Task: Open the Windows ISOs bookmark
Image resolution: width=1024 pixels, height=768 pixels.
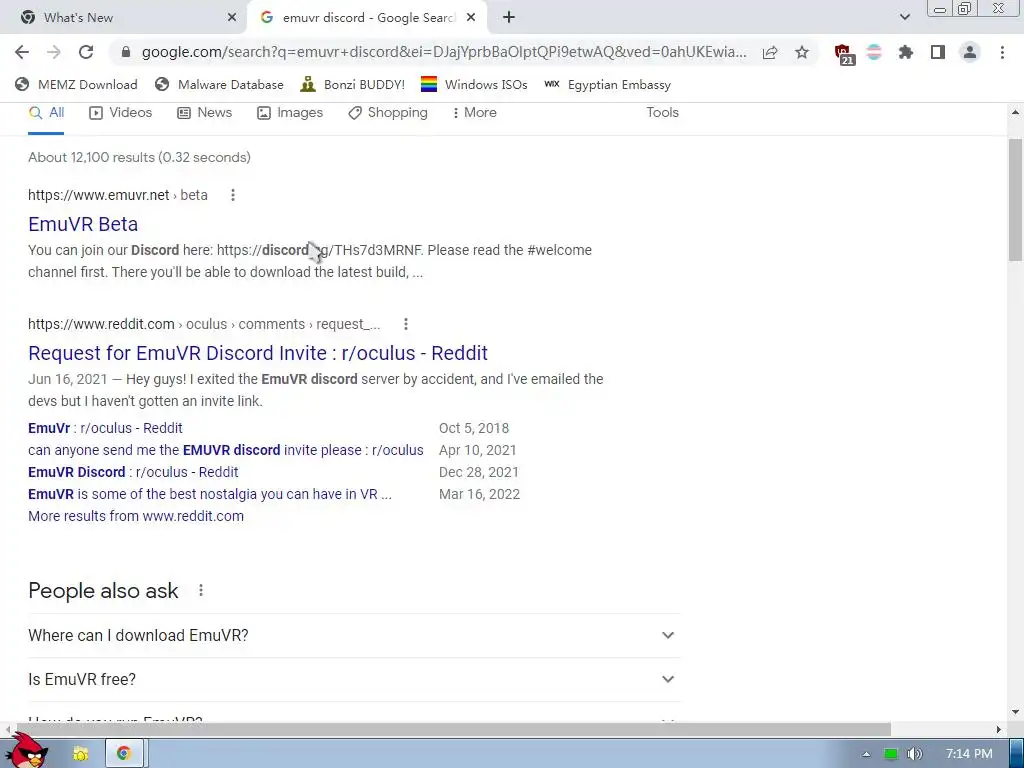Action: click(x=474, y=84)
